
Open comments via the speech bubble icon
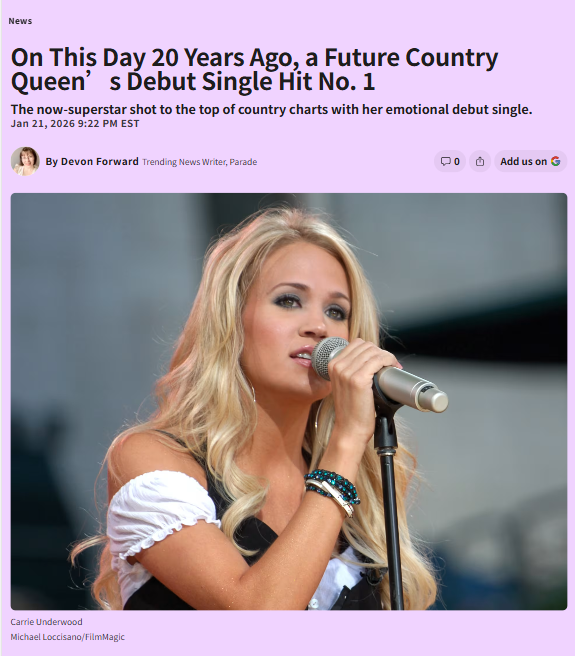445,161
